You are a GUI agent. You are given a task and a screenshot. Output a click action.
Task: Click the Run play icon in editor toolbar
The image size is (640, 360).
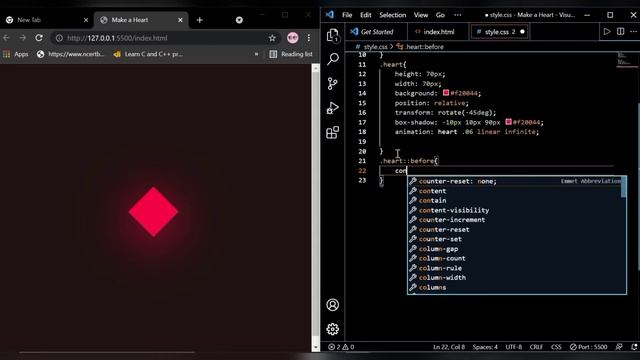pyautogui.click(x=607, y=31)
